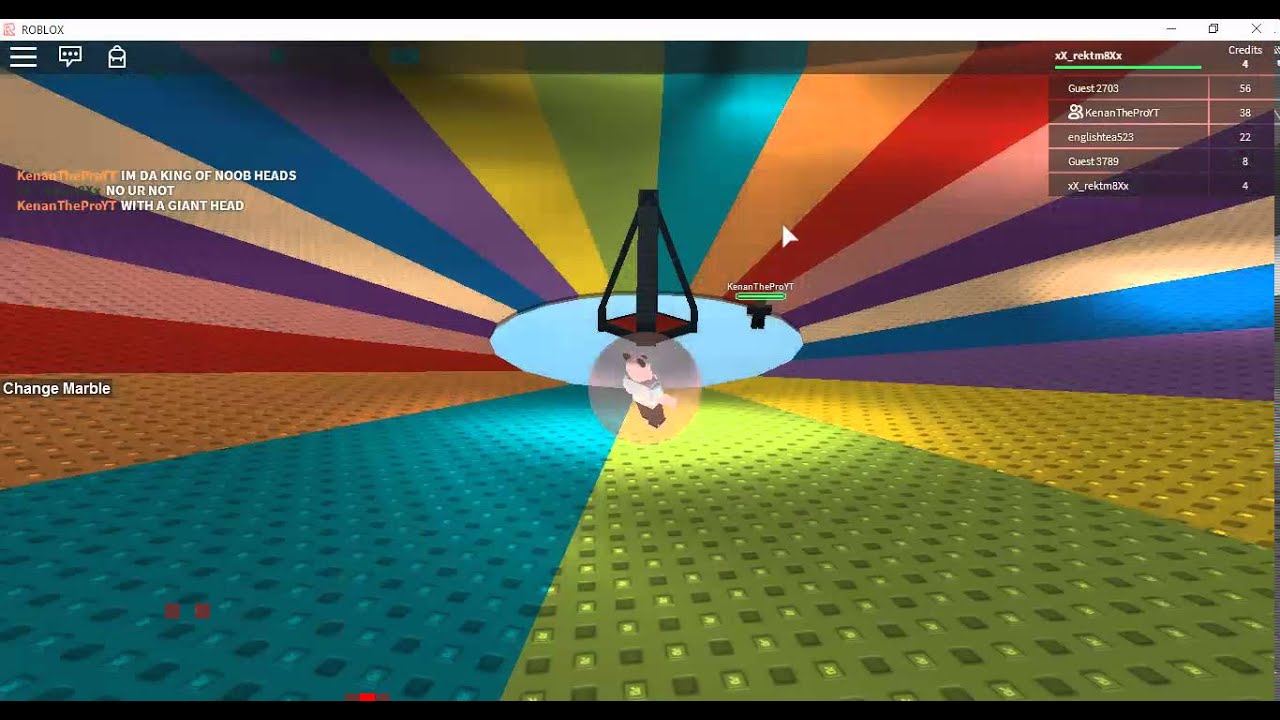Click the KenanTheProYT name tag above the player

760,287
